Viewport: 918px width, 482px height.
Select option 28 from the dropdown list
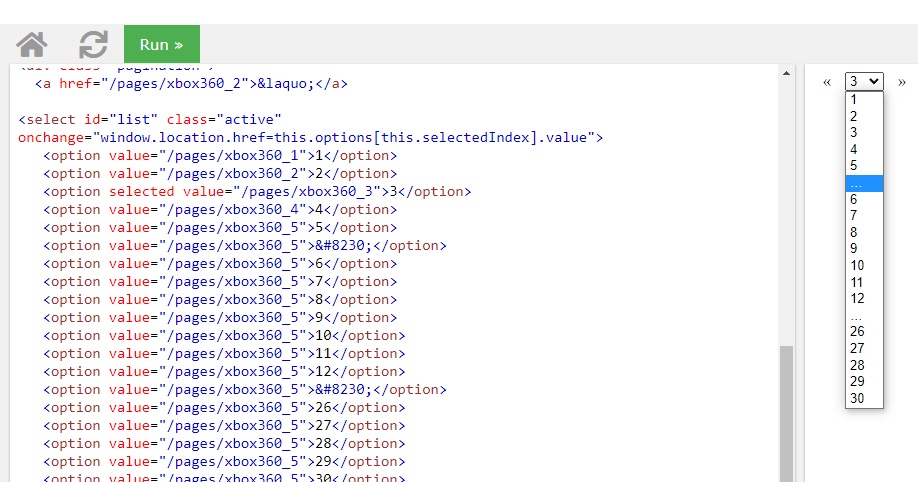[864, 365]
